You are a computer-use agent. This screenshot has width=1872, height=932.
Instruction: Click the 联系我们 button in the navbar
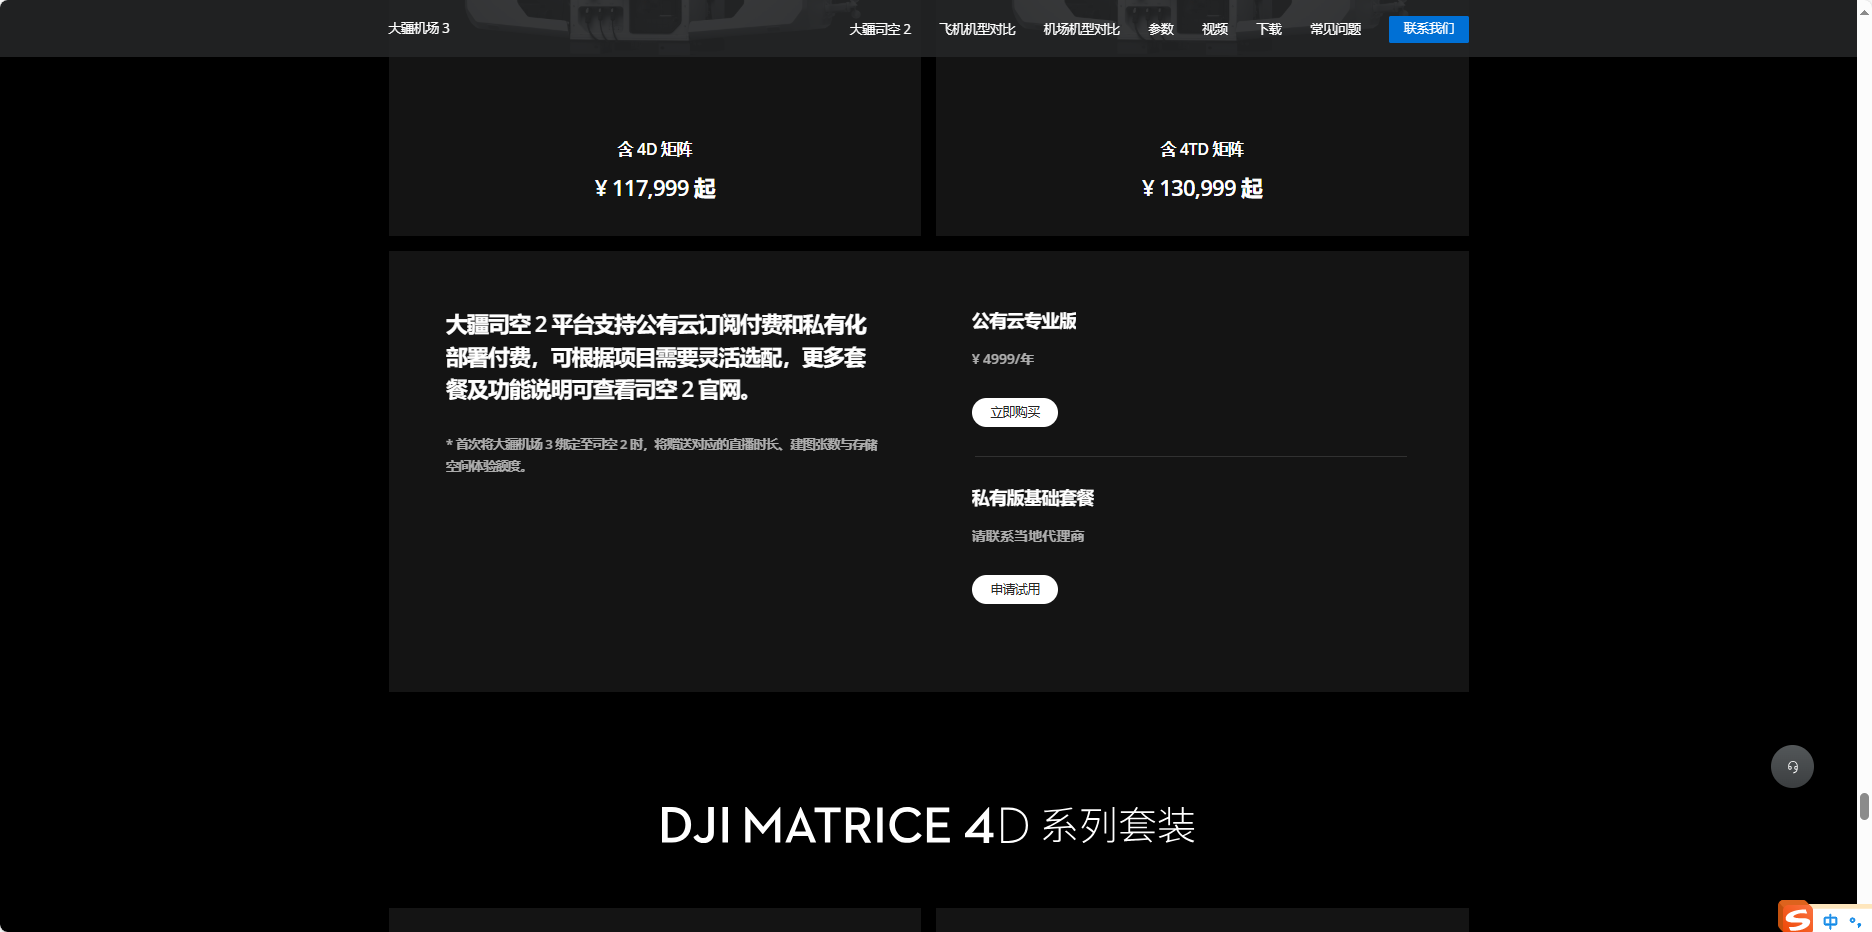[1428, 29]
